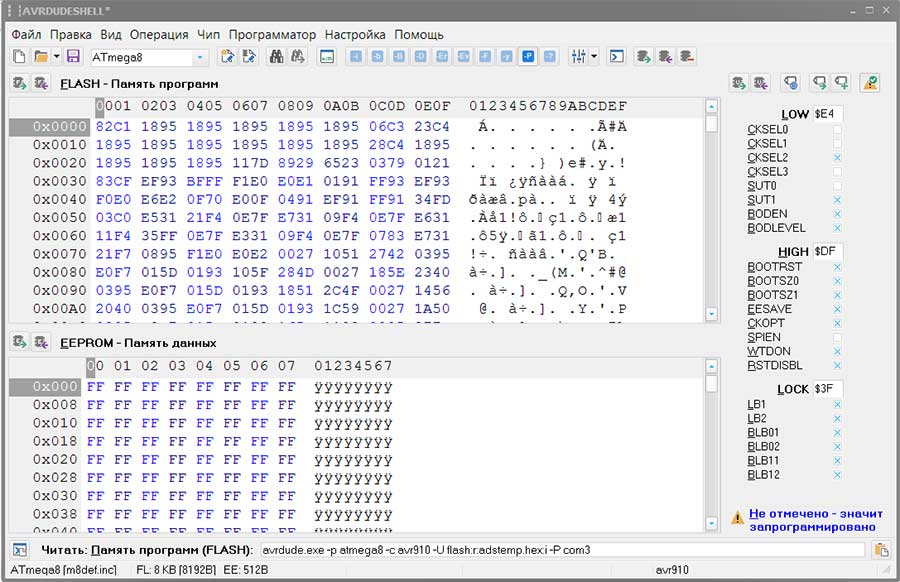Image resolution: width=900 pixels, height=582 pixels.
Task: Click the hex window icon in the toolbar
Action: [x=327, y=56]
